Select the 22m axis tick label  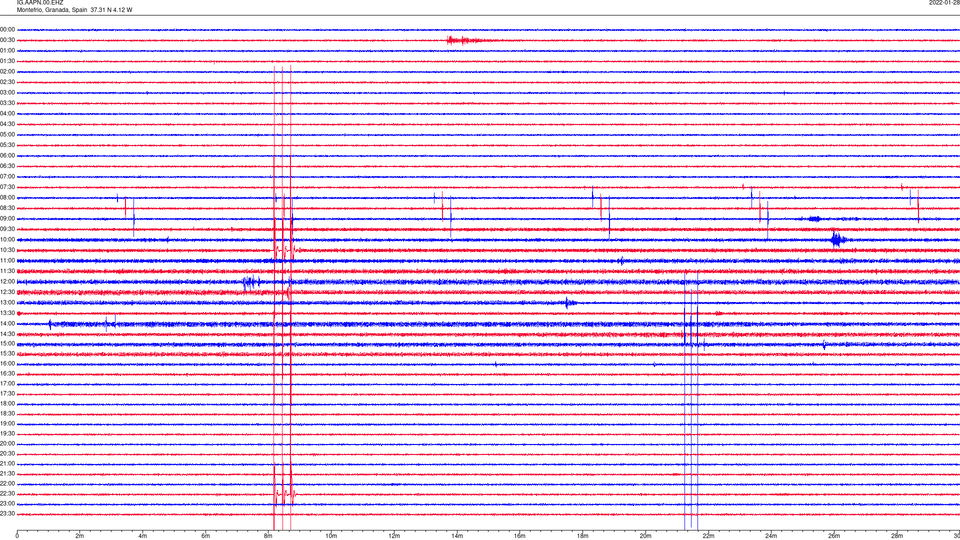708,536
